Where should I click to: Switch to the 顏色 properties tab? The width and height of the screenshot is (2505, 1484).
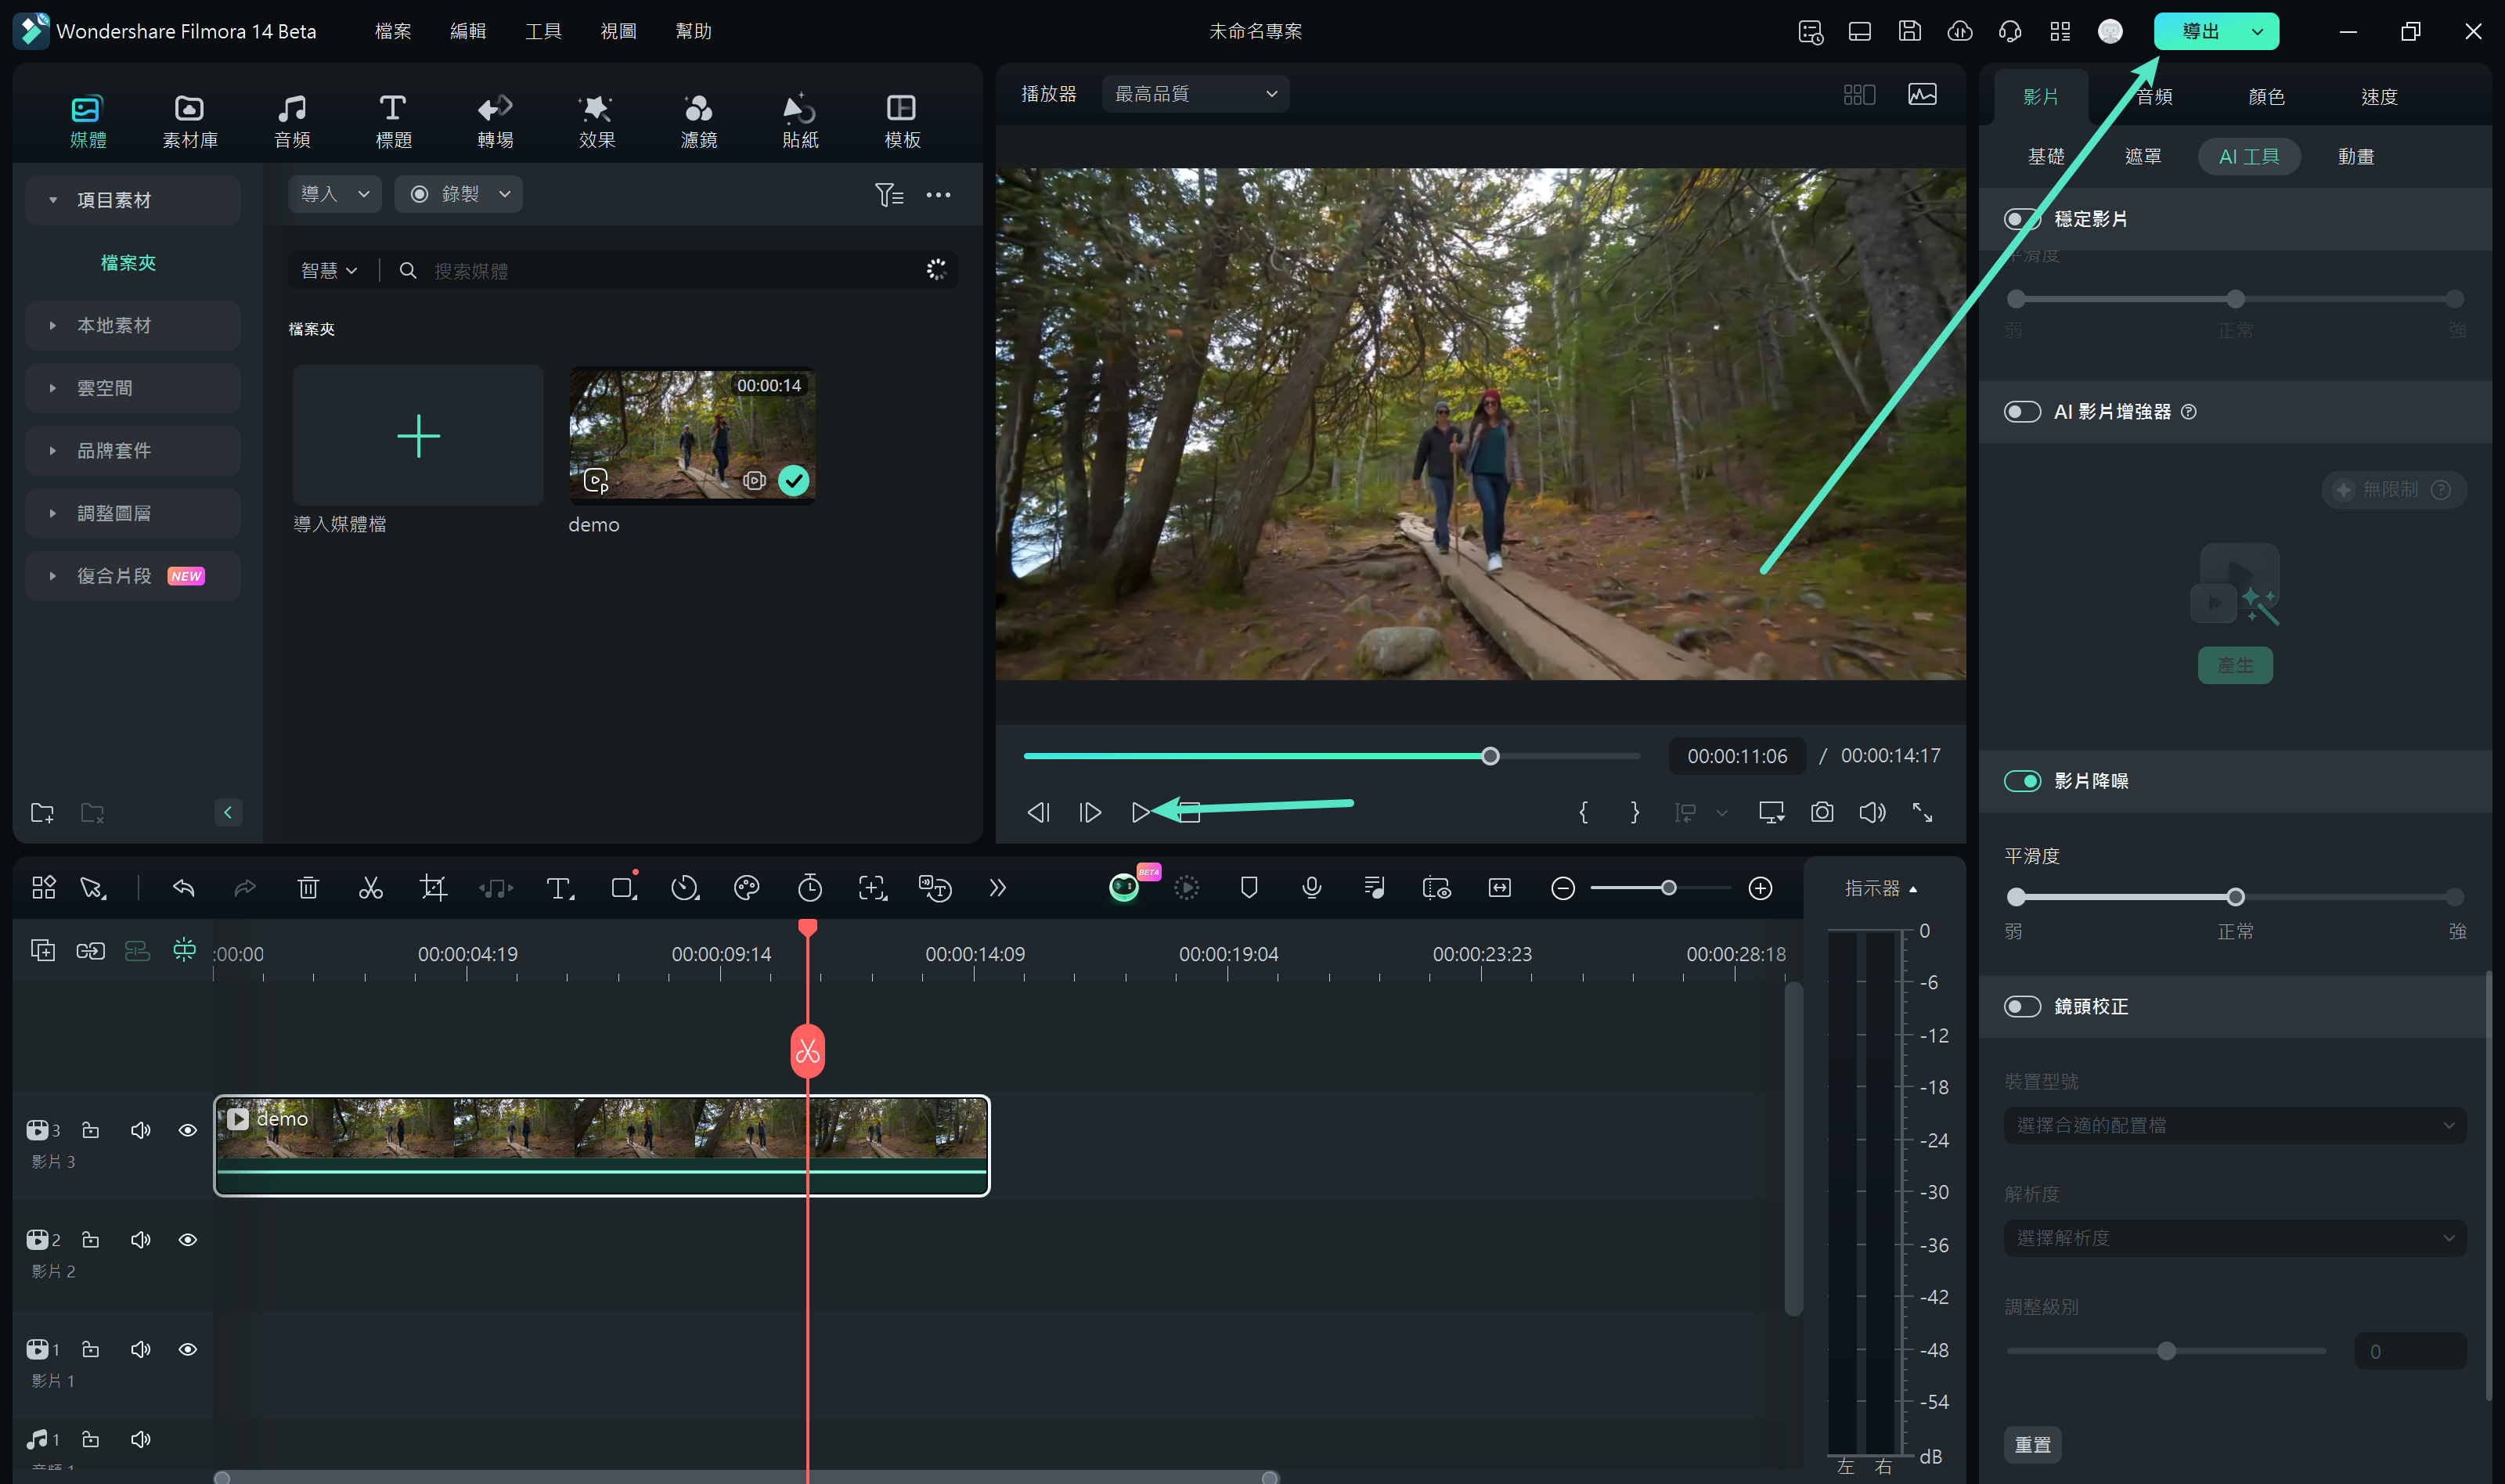[2266, 97]
